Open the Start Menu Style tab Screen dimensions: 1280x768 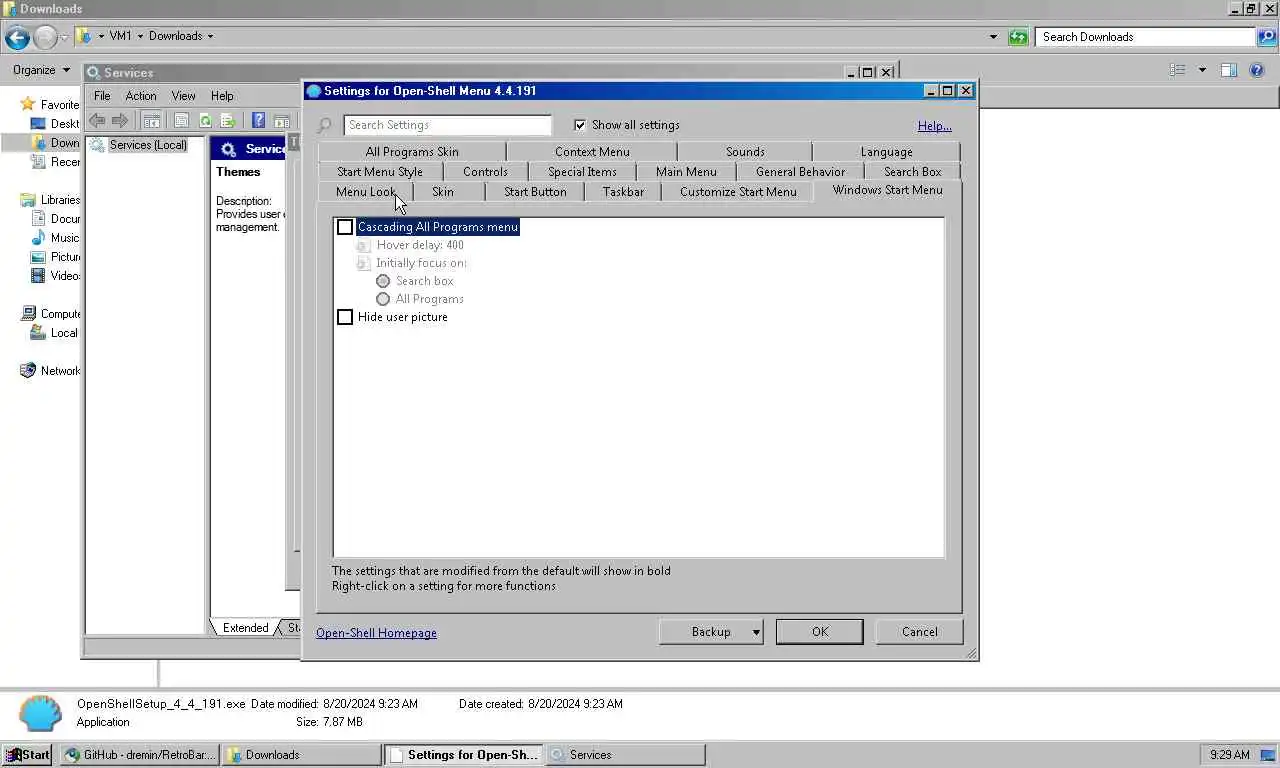coord(380,172)
